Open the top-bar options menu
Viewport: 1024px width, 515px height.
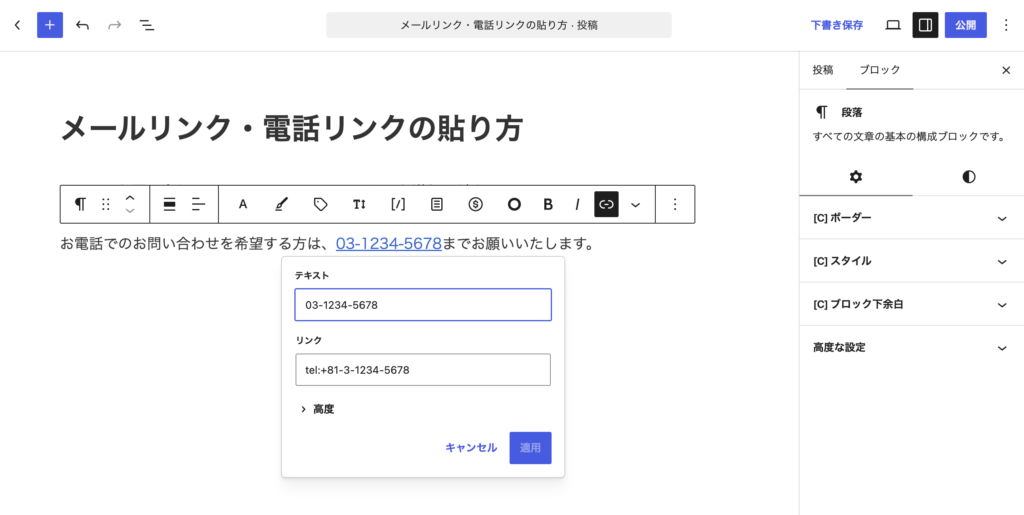pos(1006,25)
